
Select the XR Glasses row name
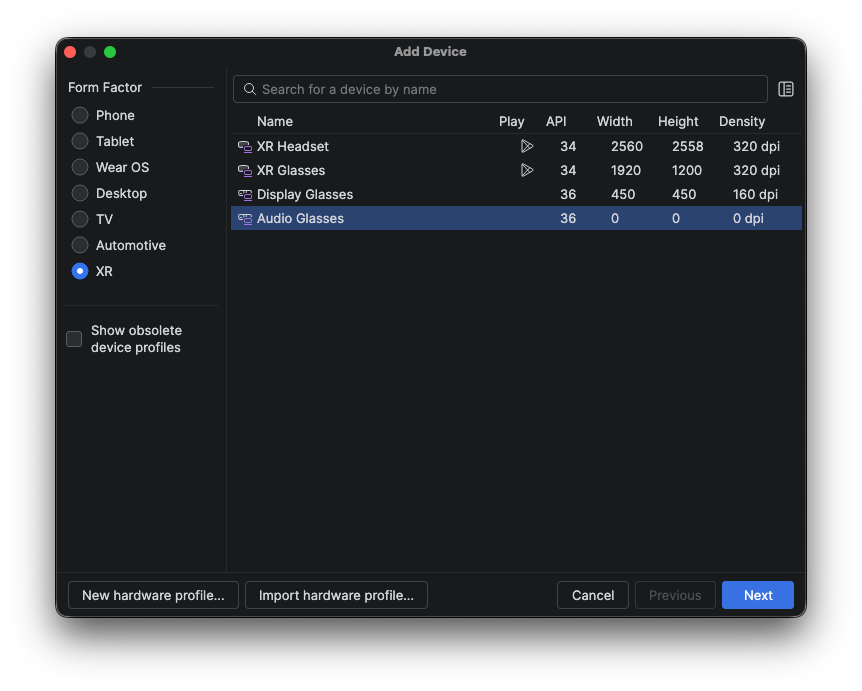click(x=291, y=171)
